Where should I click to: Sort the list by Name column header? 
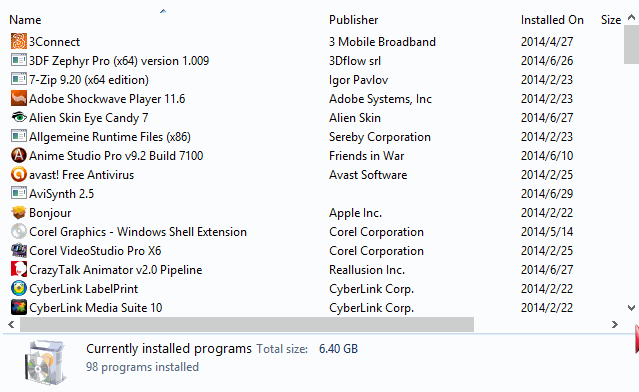point(25,20)
